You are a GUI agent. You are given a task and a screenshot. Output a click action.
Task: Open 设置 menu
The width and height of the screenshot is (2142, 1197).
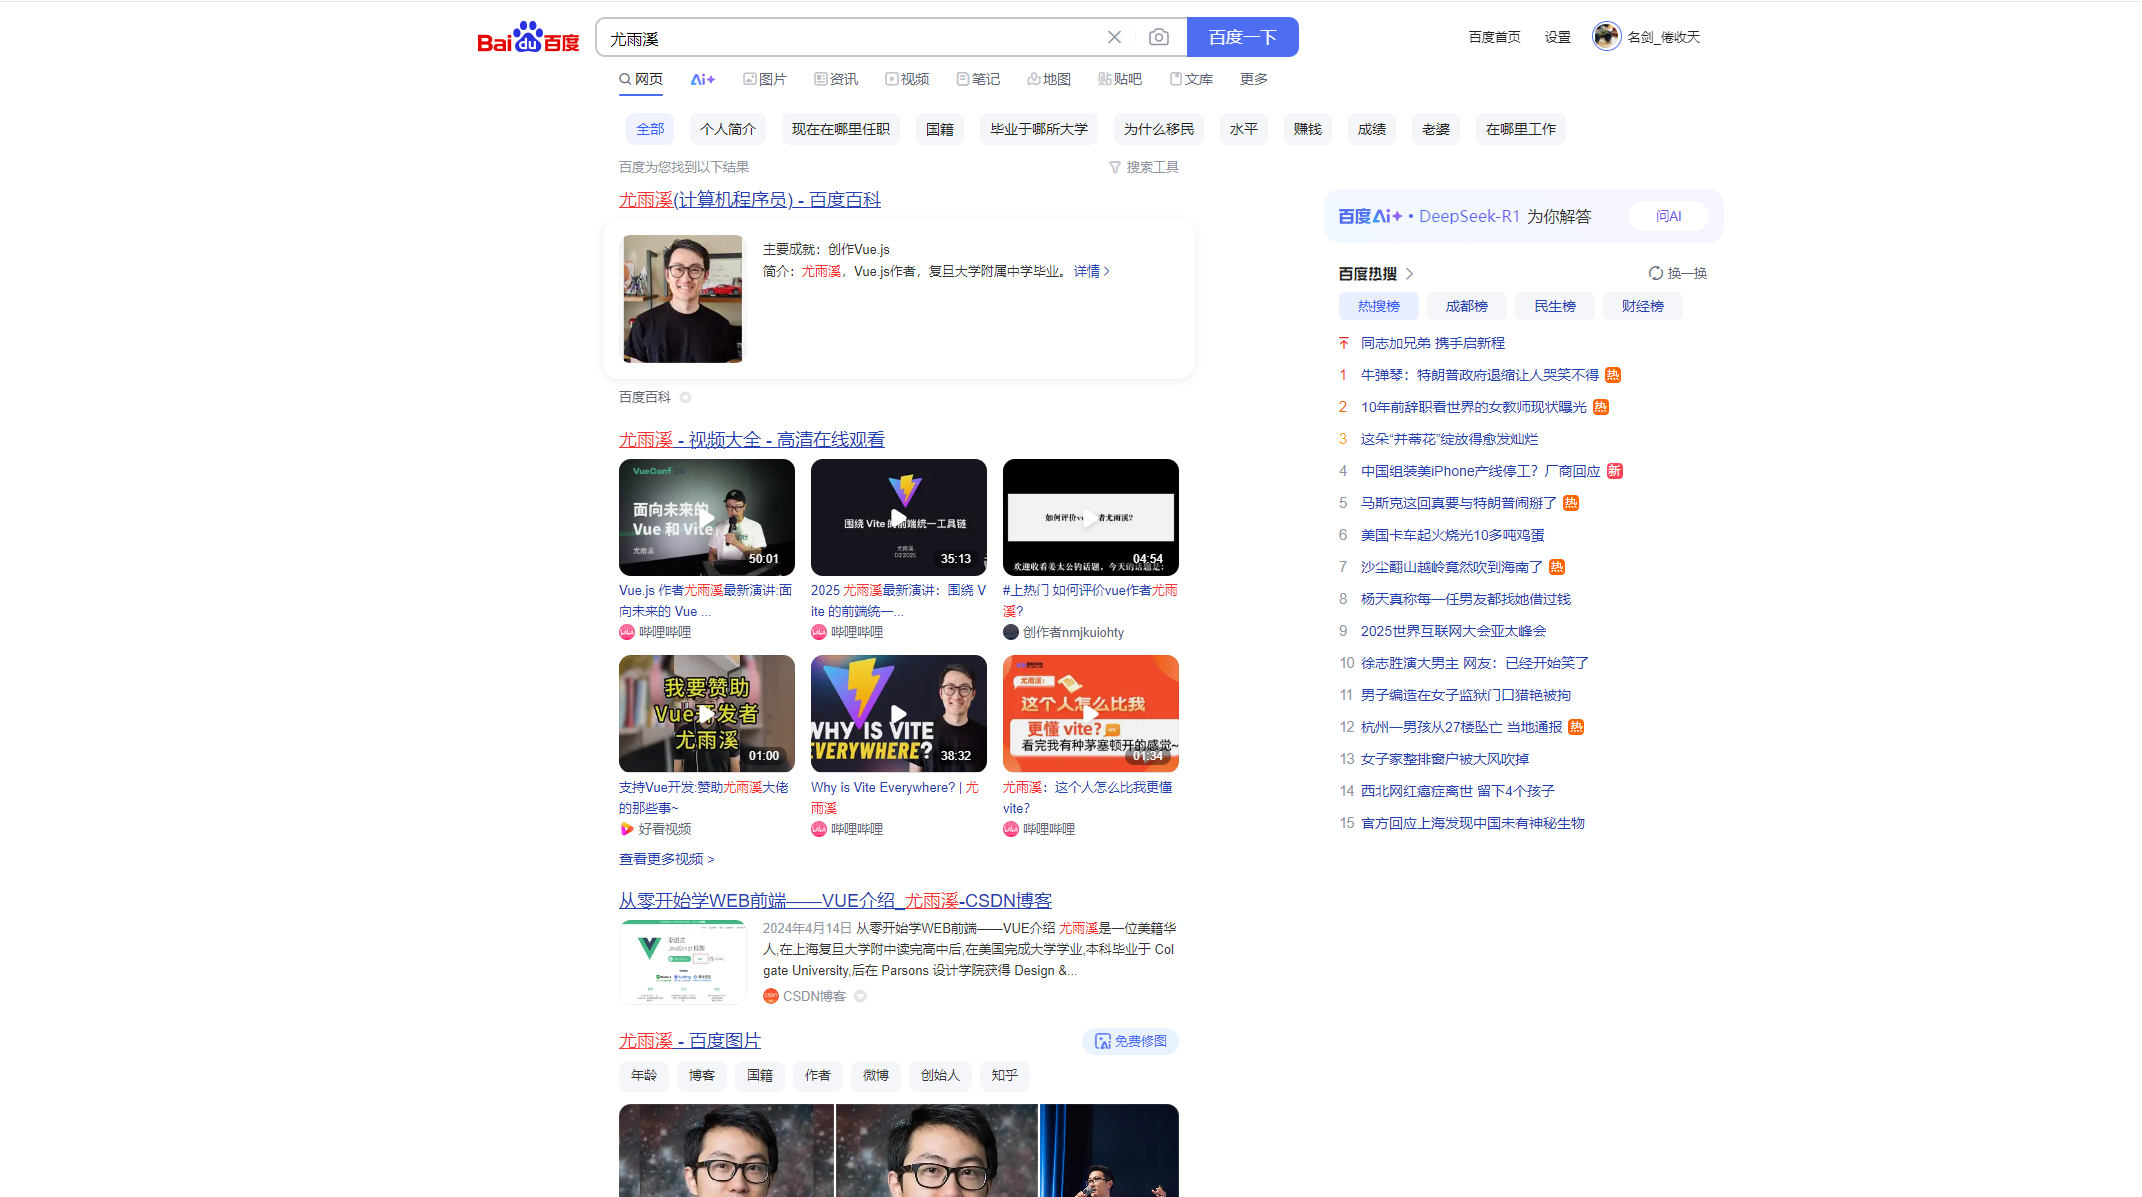tap(1557, 37)
